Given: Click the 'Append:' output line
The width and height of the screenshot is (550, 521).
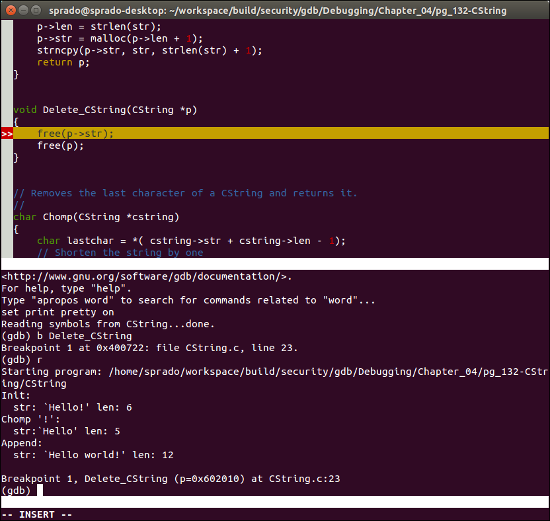Looking at the screenshot, I should click(22, 443).
